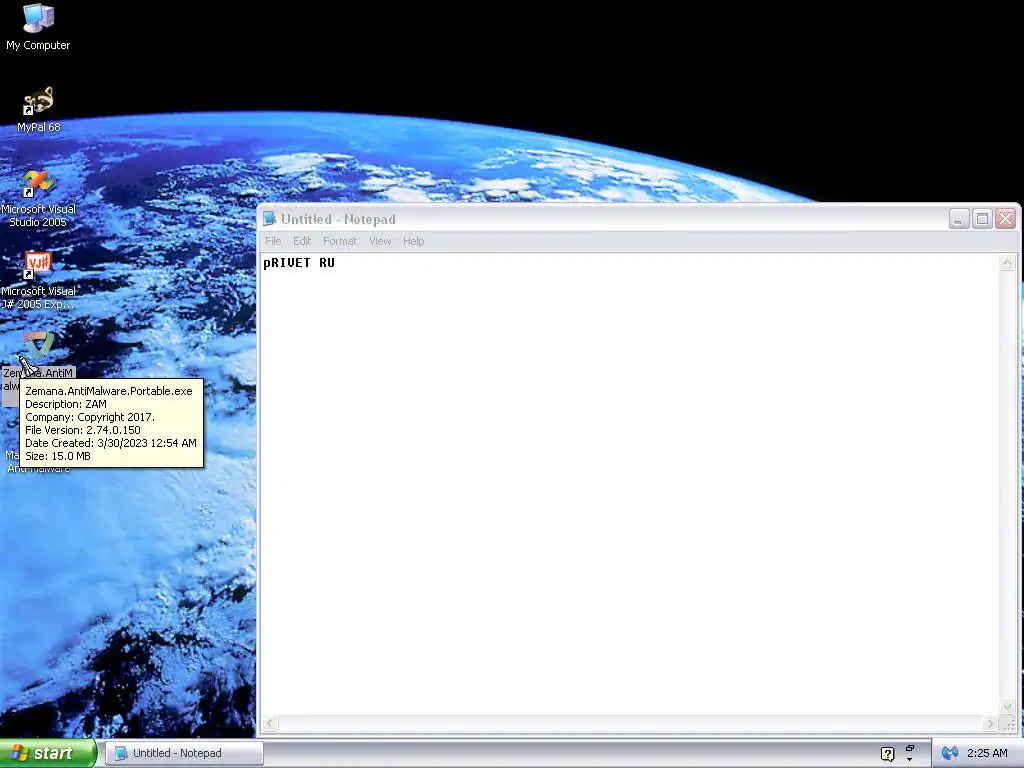
Task: Close the Notepad window
Action: (x=1006, y=219)
